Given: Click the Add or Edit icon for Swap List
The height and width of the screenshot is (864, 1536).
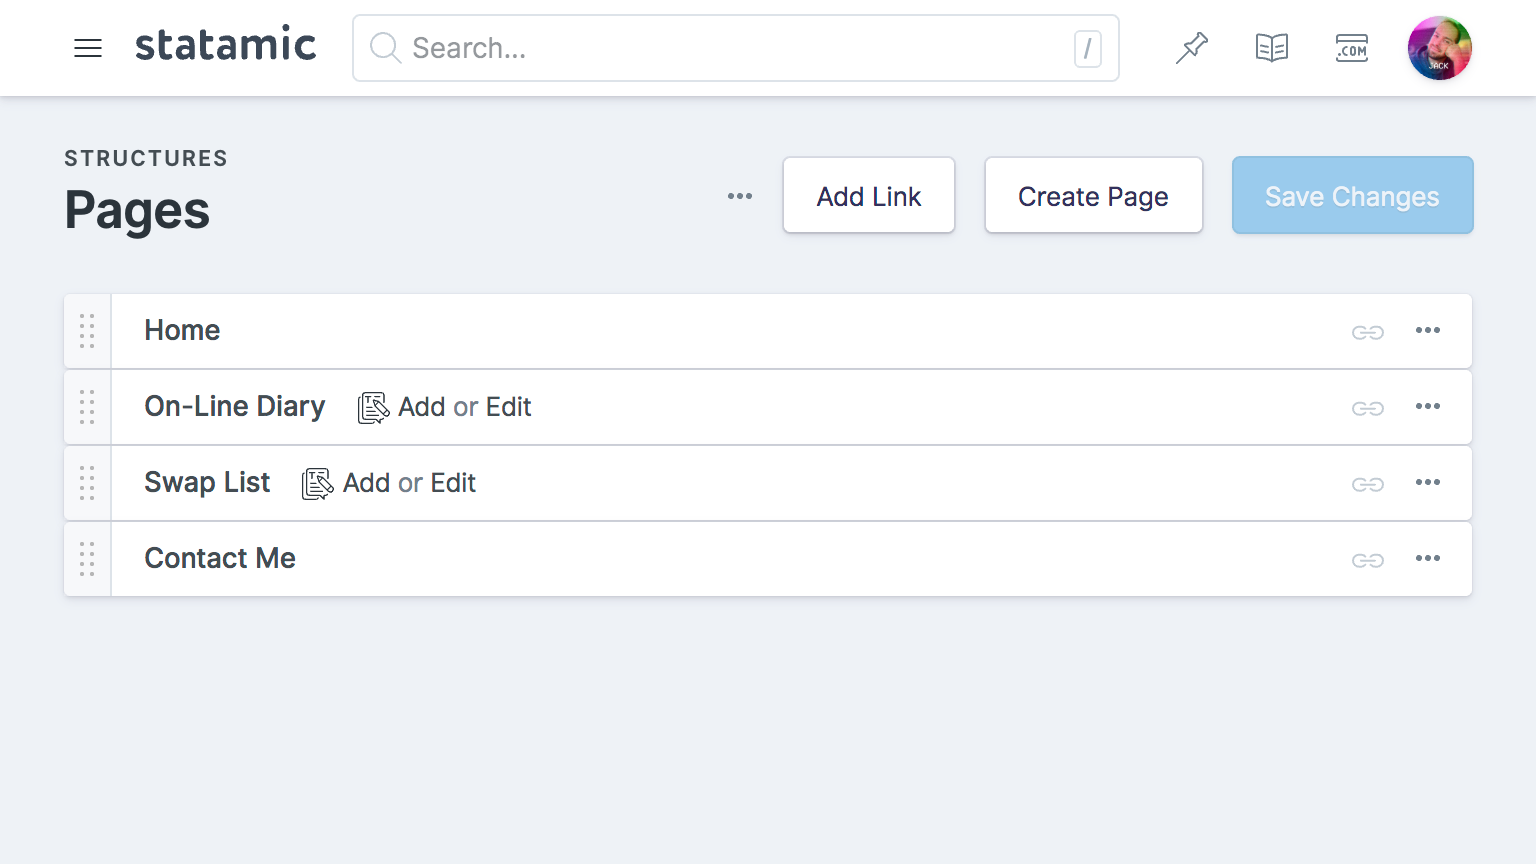Looking at the screenshot, I should (x=317, y=484).
